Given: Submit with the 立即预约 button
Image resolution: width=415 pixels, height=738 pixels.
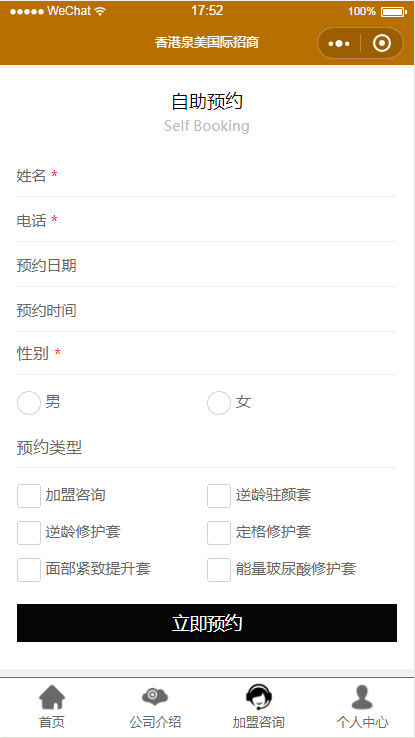Looking at the screenshot, I should pos(207,623).
